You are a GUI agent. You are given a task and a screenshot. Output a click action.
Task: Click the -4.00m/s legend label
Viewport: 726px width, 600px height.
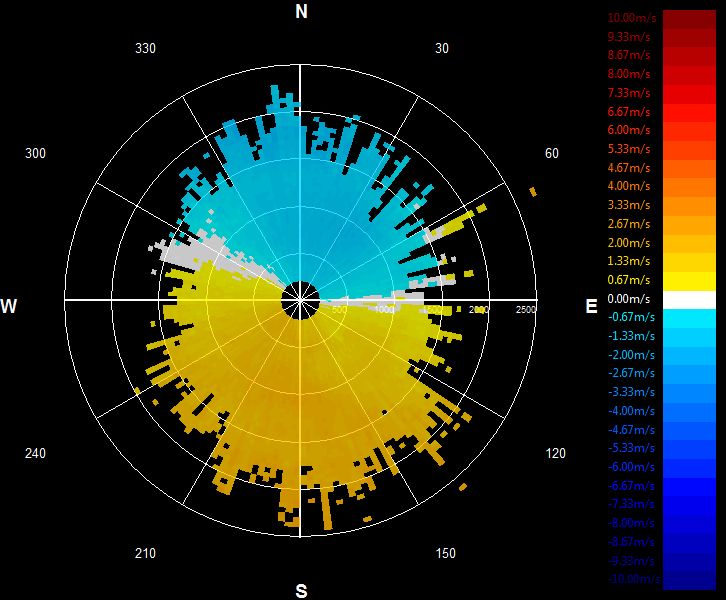[x=631, y=411]
